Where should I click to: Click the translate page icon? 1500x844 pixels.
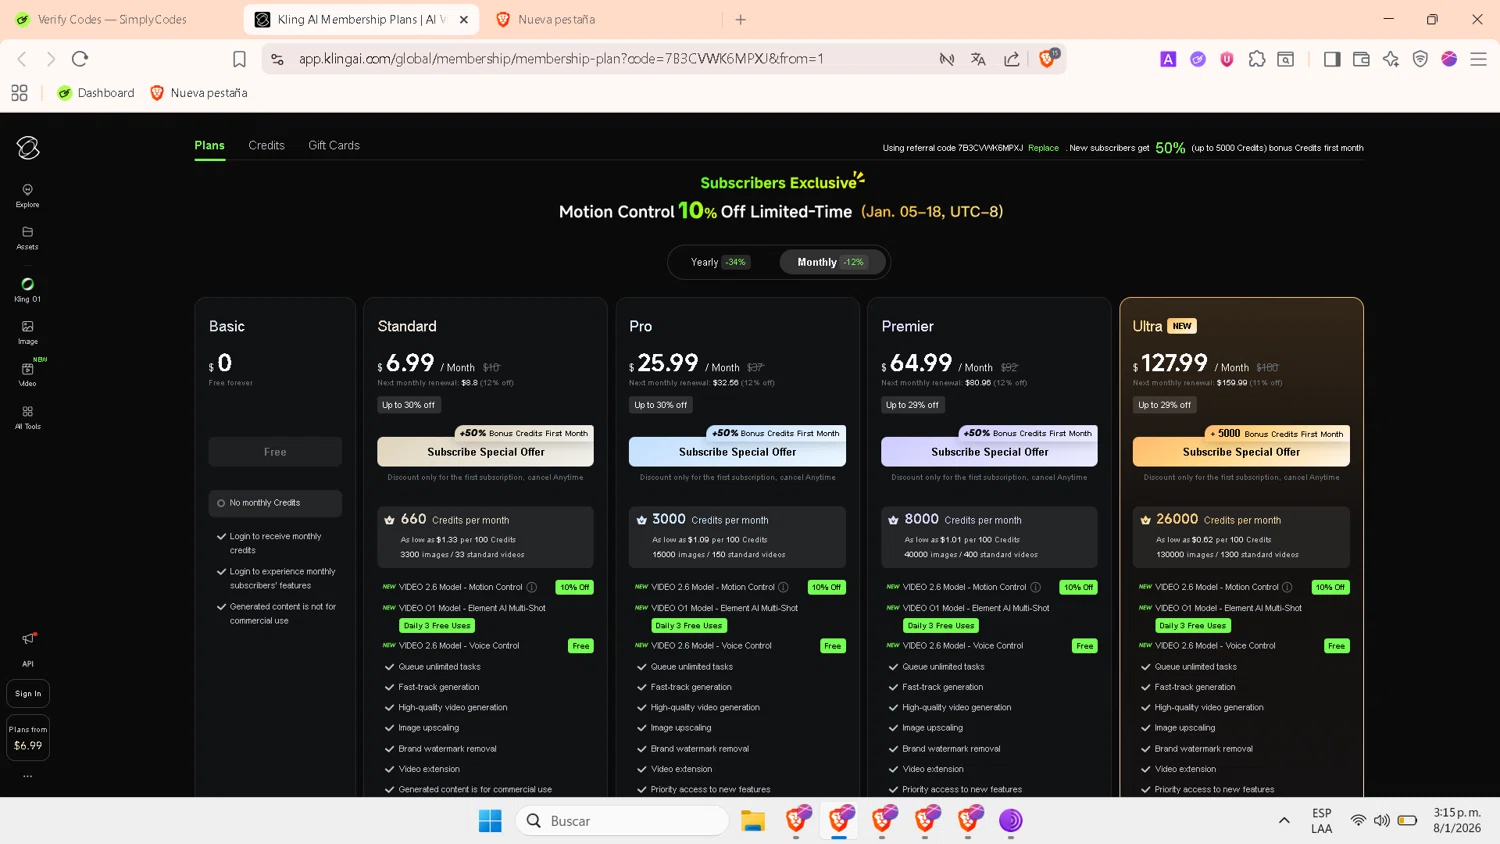(978, 59)
